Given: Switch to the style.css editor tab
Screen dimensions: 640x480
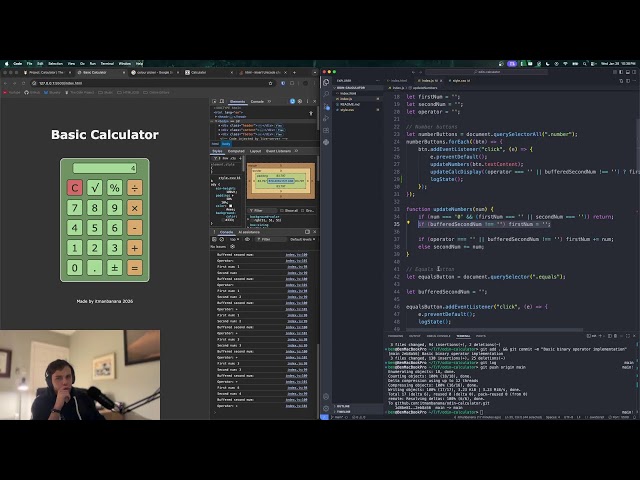Looking at the screenshot, I should [x=459, y=81].
